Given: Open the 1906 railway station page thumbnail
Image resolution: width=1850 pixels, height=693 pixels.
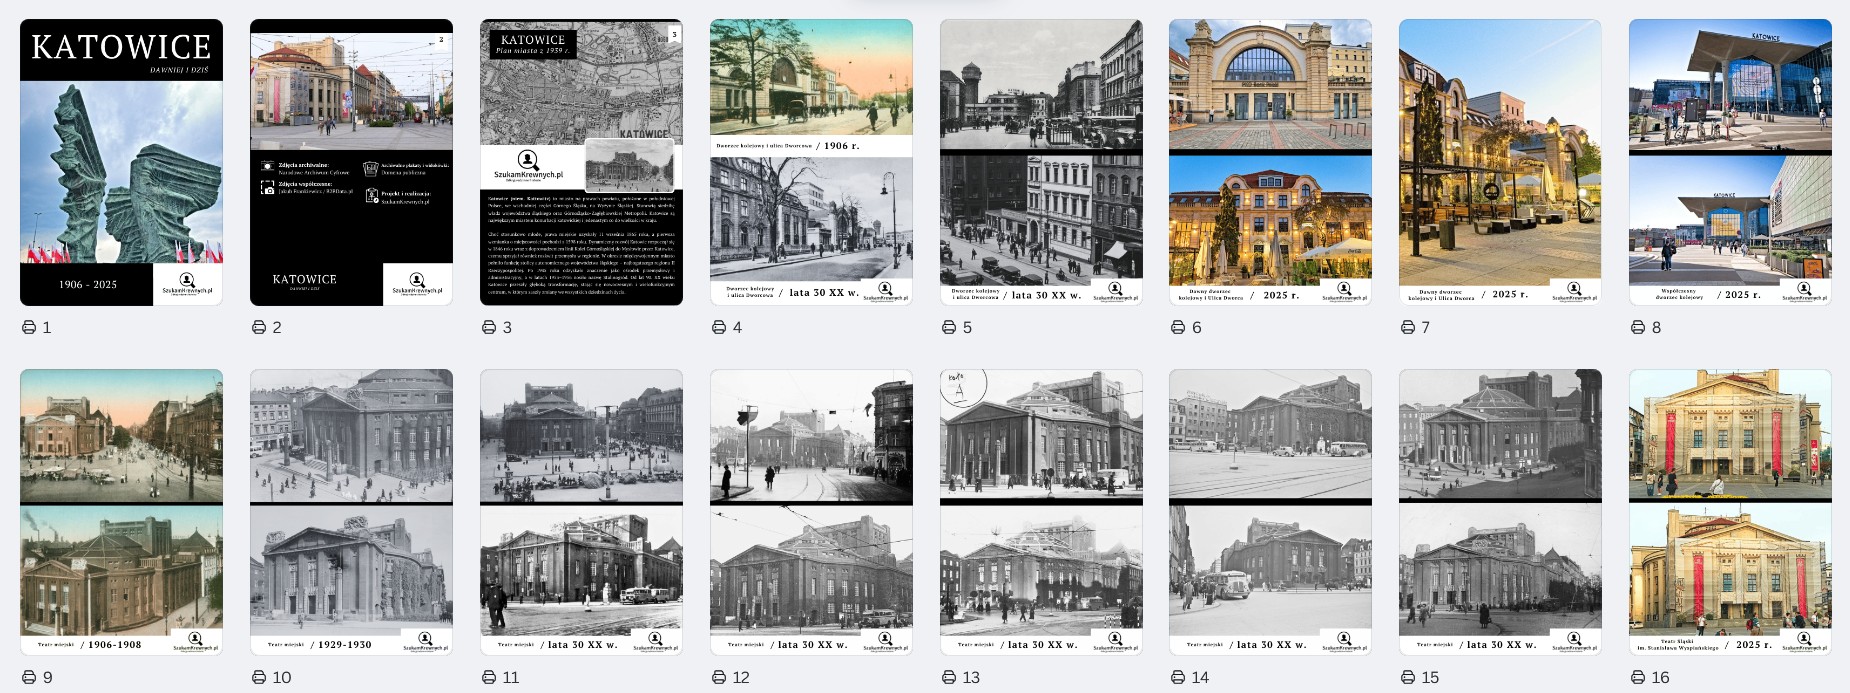Looking at the screenshot, I should pyautogui.click(x=811, y=162).
